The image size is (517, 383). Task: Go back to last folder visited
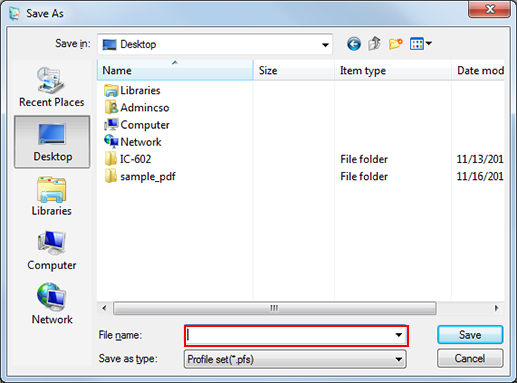pos(354,44)
